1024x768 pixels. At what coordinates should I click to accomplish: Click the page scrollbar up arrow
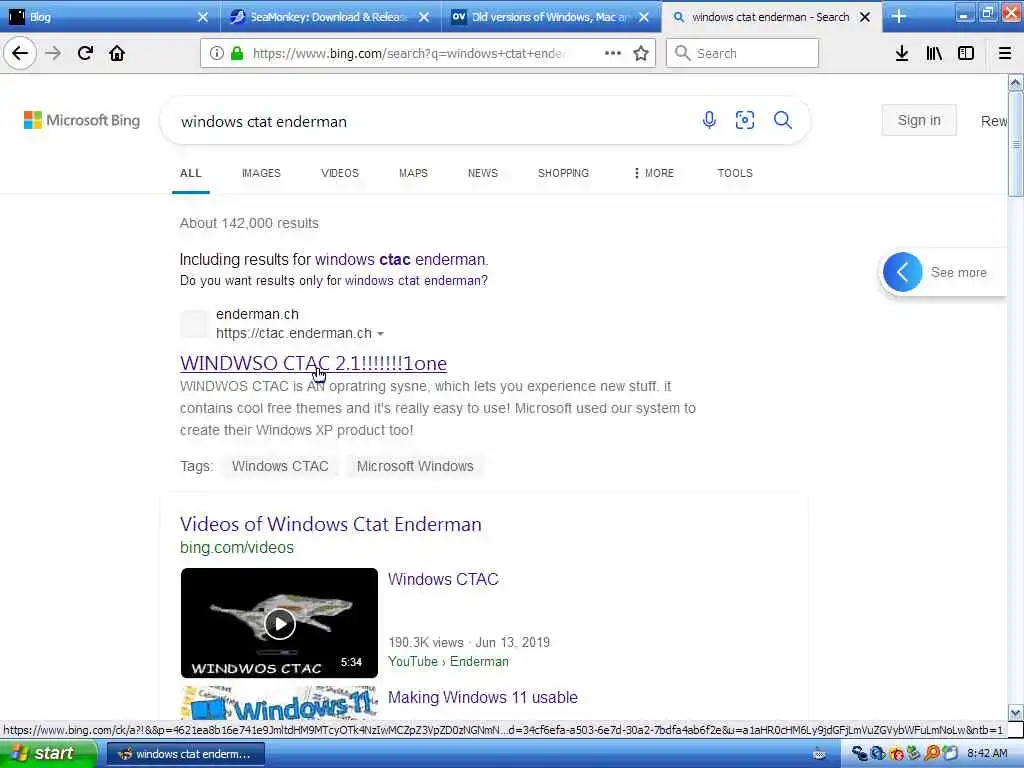point(1015,83)
